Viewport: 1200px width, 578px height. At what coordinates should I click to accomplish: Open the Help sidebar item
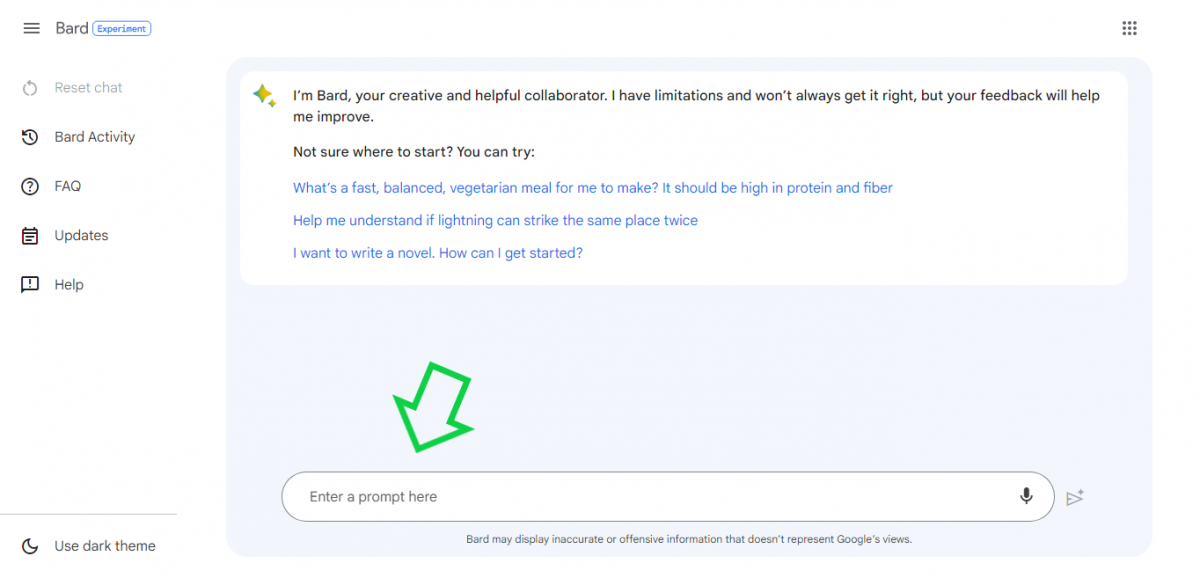69,285
